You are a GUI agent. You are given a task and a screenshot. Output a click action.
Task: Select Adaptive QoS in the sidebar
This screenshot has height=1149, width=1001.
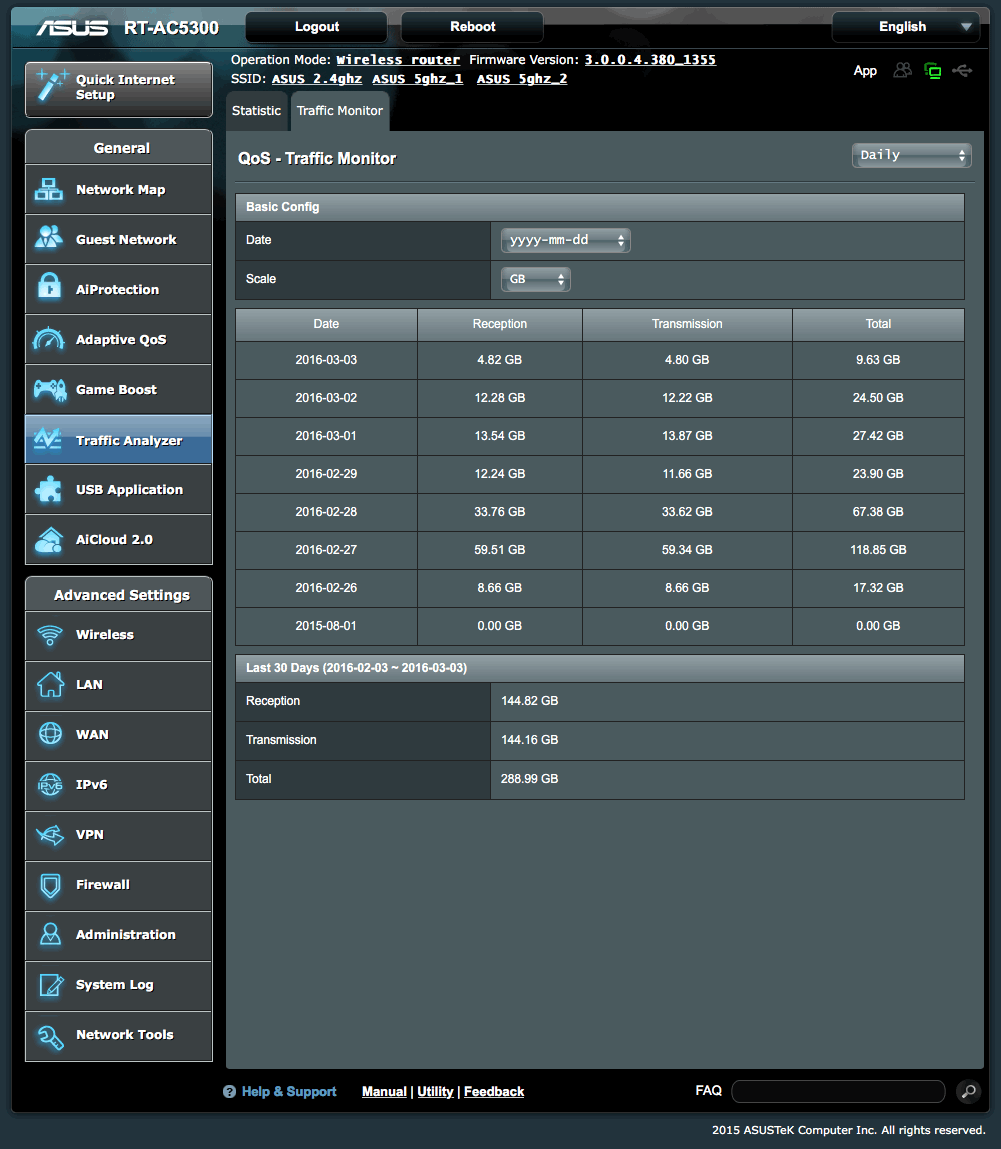[x=118, y=339]
